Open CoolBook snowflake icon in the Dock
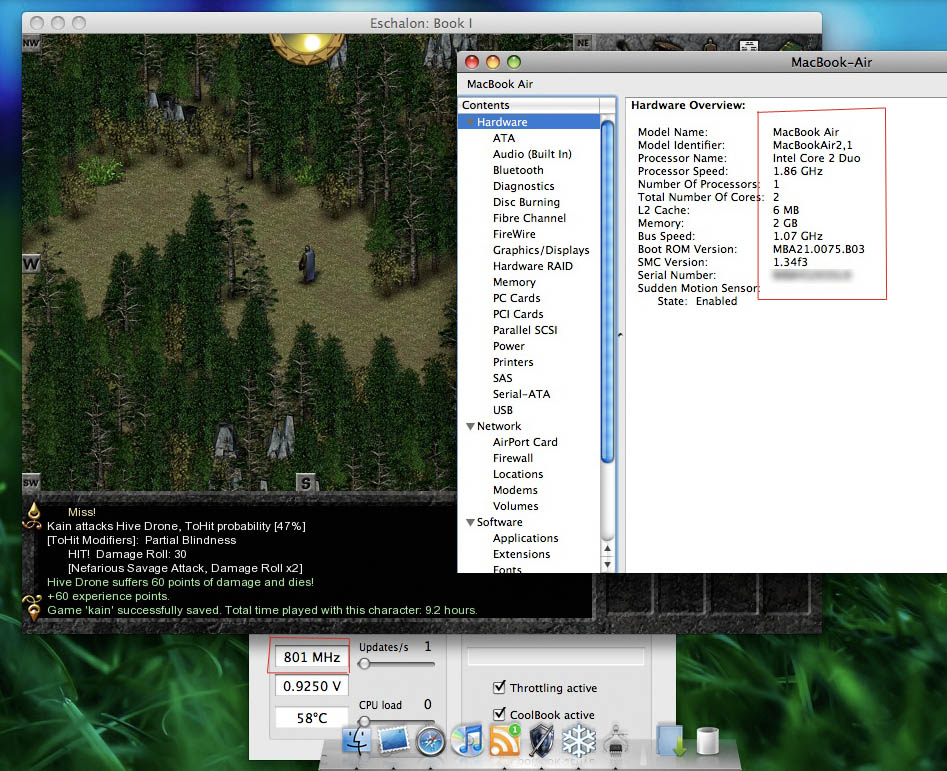Viewport: 947px width, 771px height. click(579, 740)
